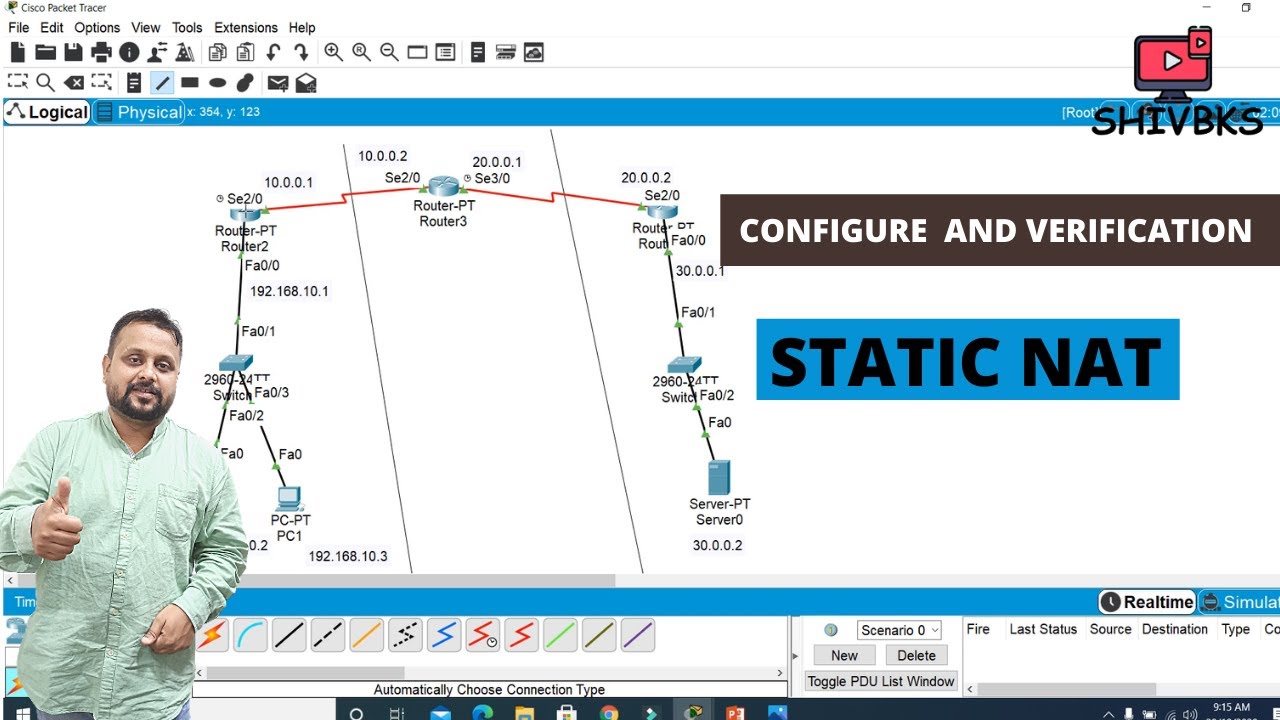The image size is (1280, 720).
Task: Open Network Information icon
Action: (129, 53)
